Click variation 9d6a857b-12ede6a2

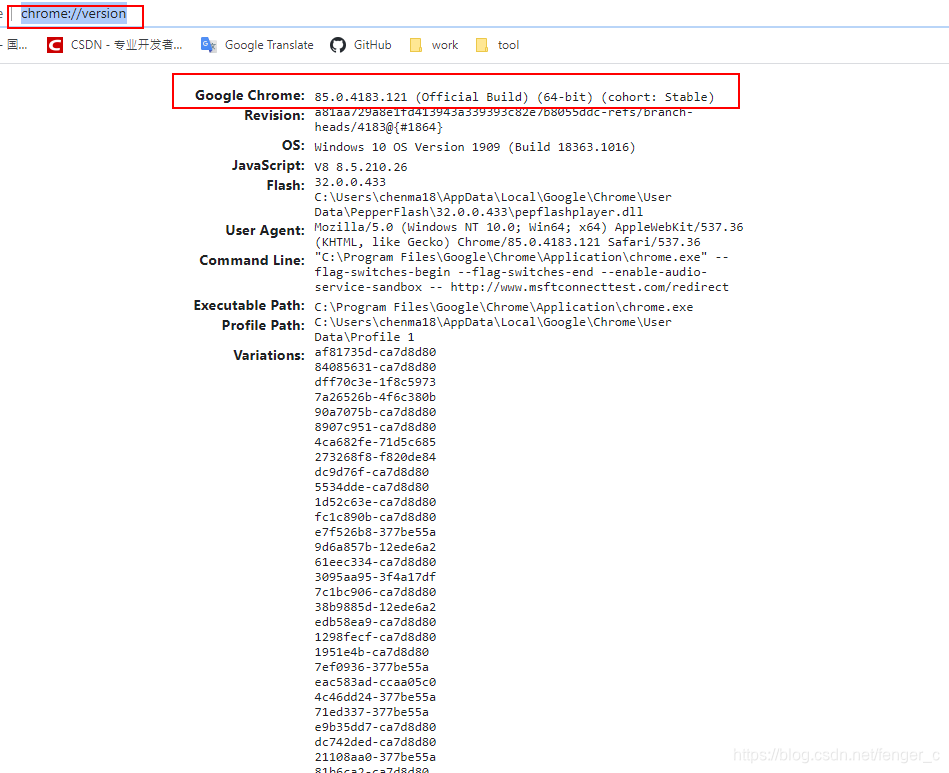[375, 547]
